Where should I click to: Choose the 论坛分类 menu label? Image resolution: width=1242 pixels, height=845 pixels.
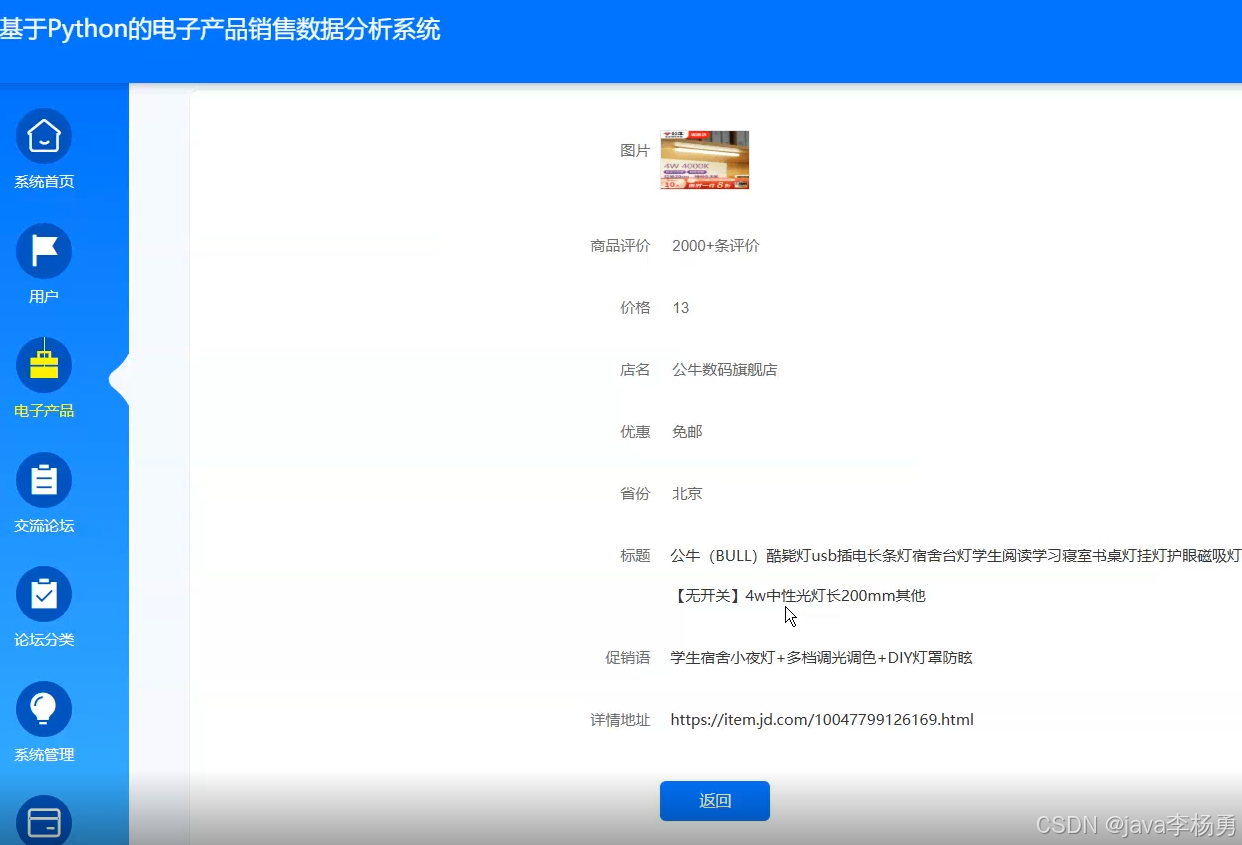44,640
